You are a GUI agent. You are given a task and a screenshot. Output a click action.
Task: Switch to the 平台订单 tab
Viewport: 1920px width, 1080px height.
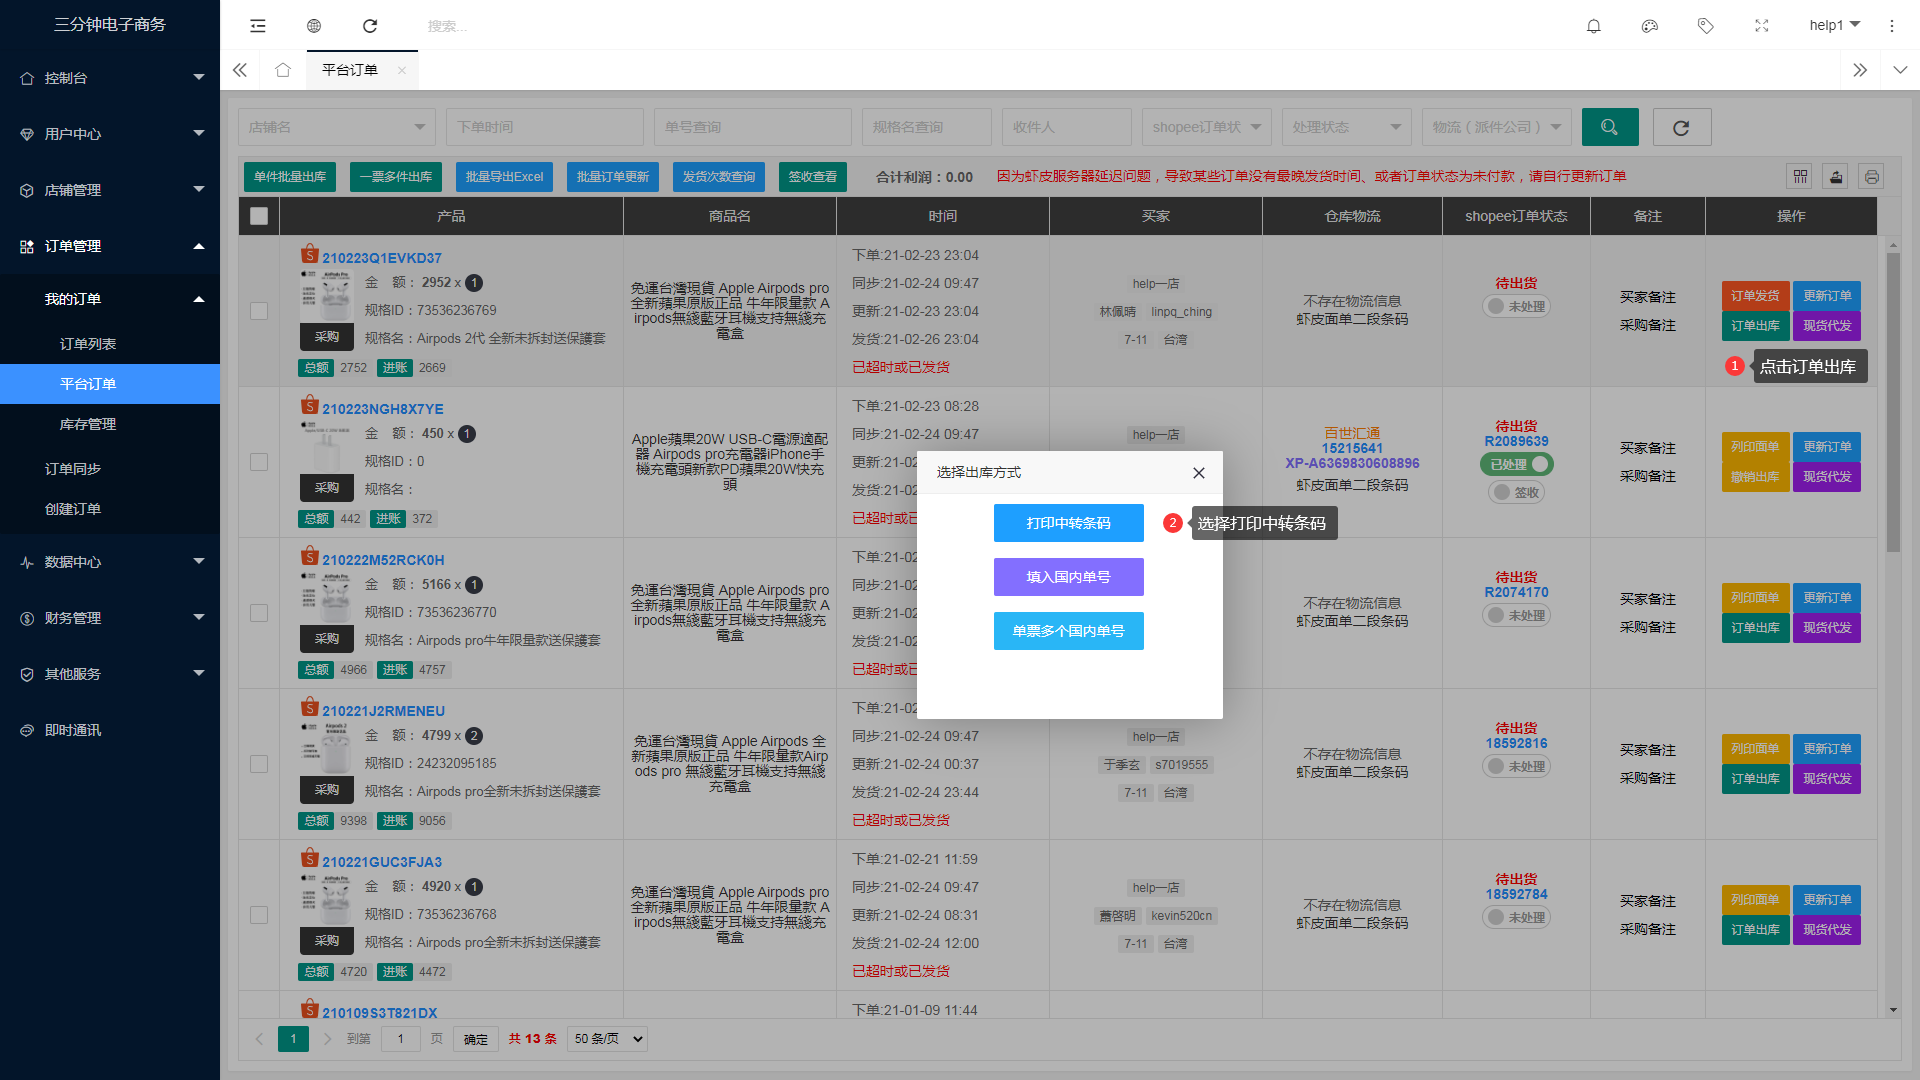[350, 70]
